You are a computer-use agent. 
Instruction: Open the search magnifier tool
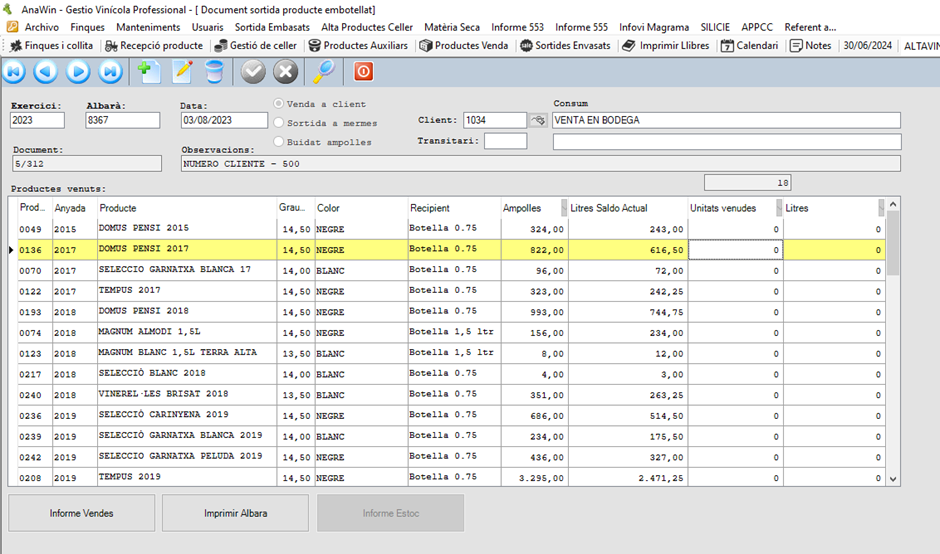[x=325, y=72]
